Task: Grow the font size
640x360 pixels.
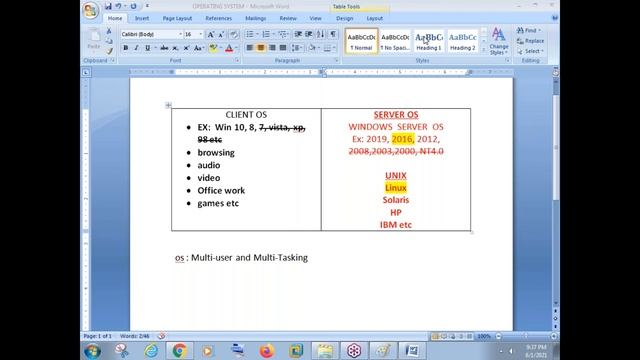Action: (211, 34)
